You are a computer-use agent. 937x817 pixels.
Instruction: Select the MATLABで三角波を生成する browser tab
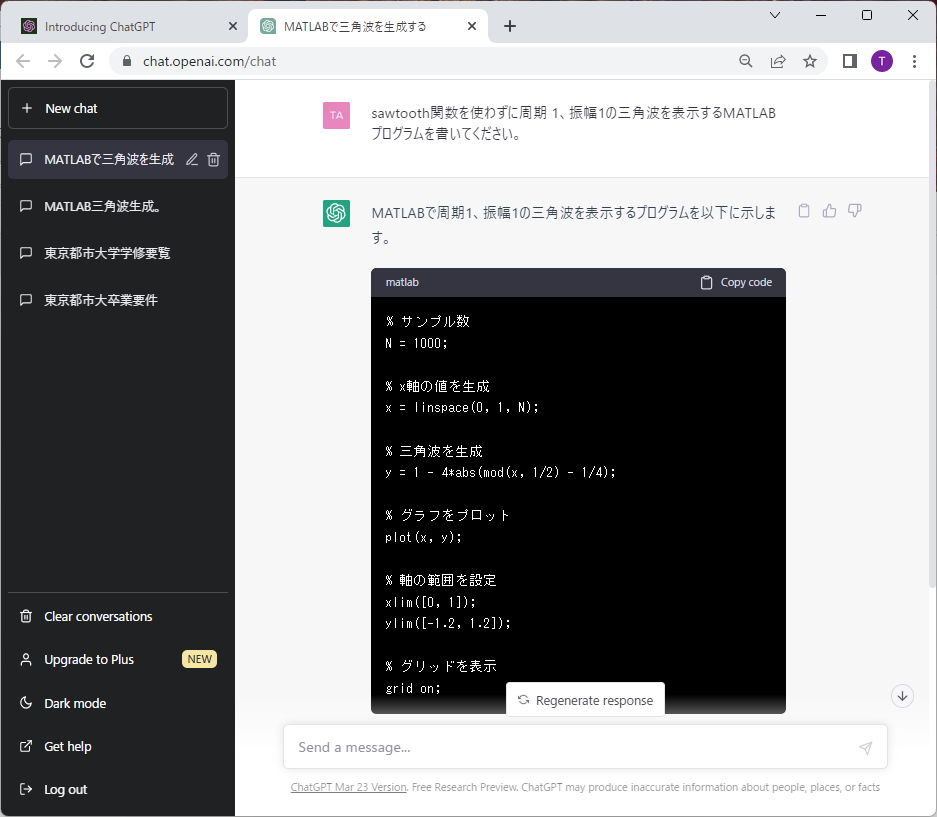(369, 26)
